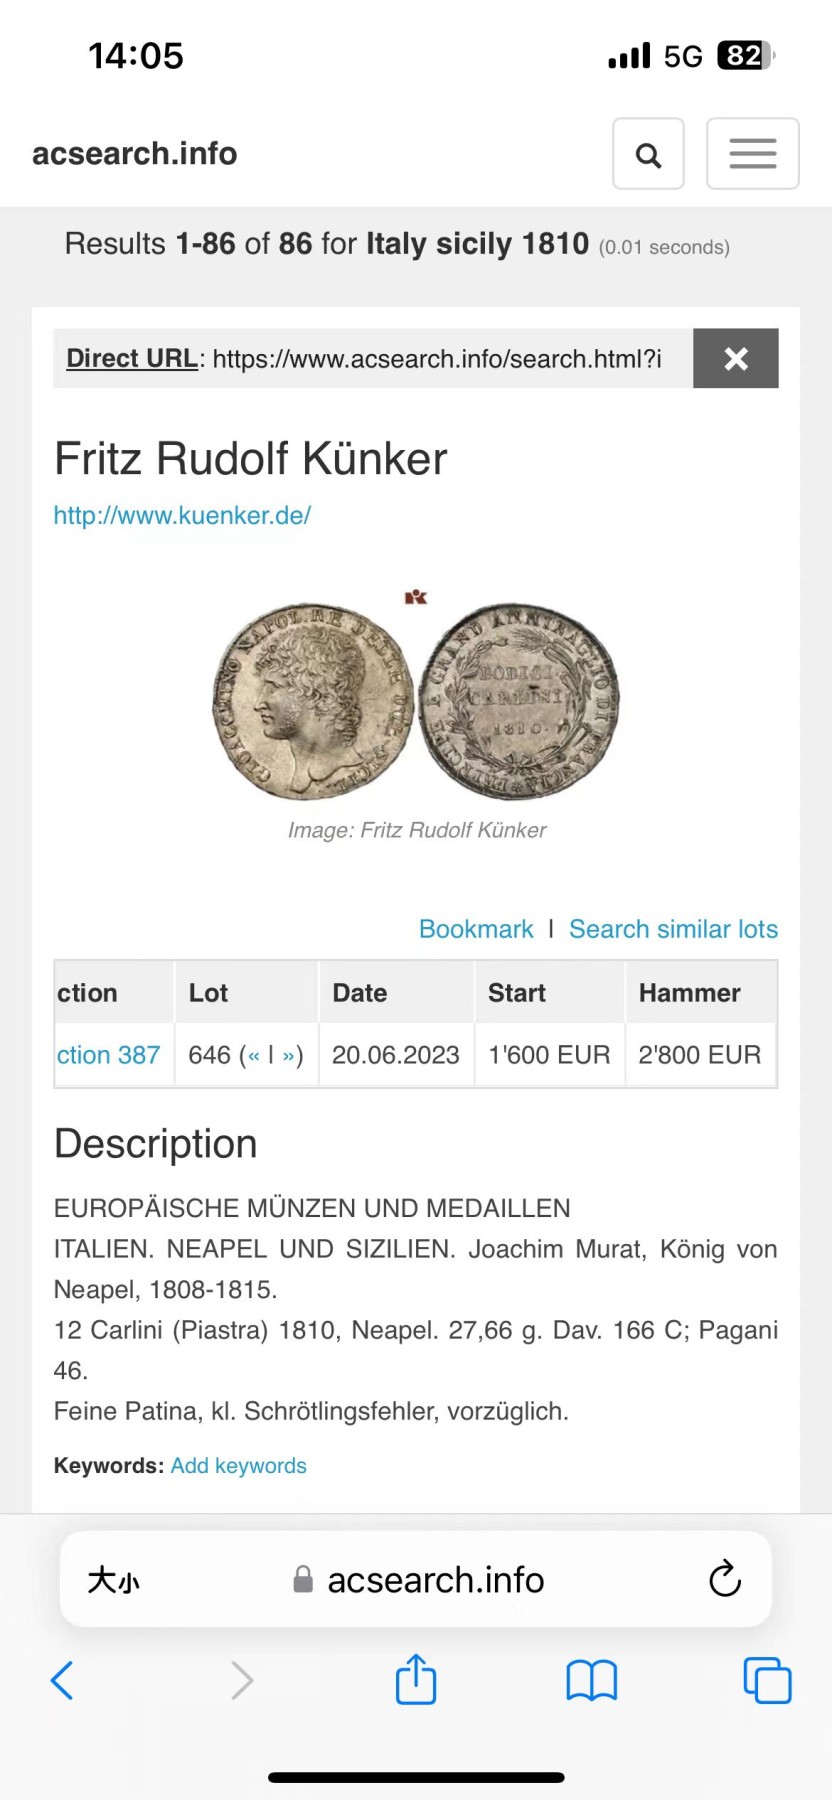Open the search magnifier button

(x=648, y=154)
